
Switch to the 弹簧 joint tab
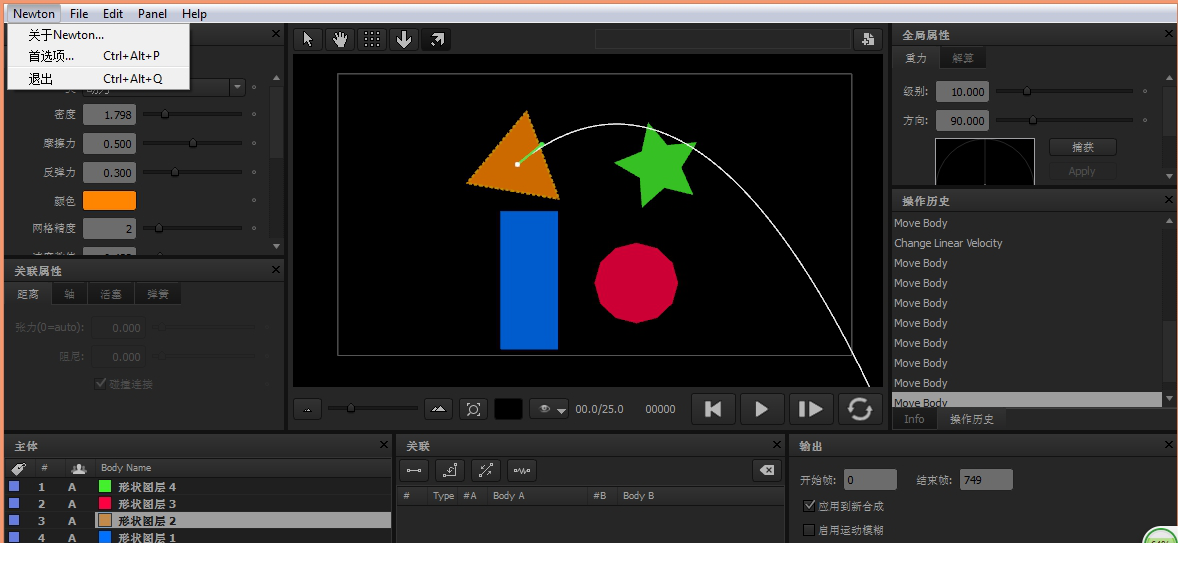coord(158,294)
